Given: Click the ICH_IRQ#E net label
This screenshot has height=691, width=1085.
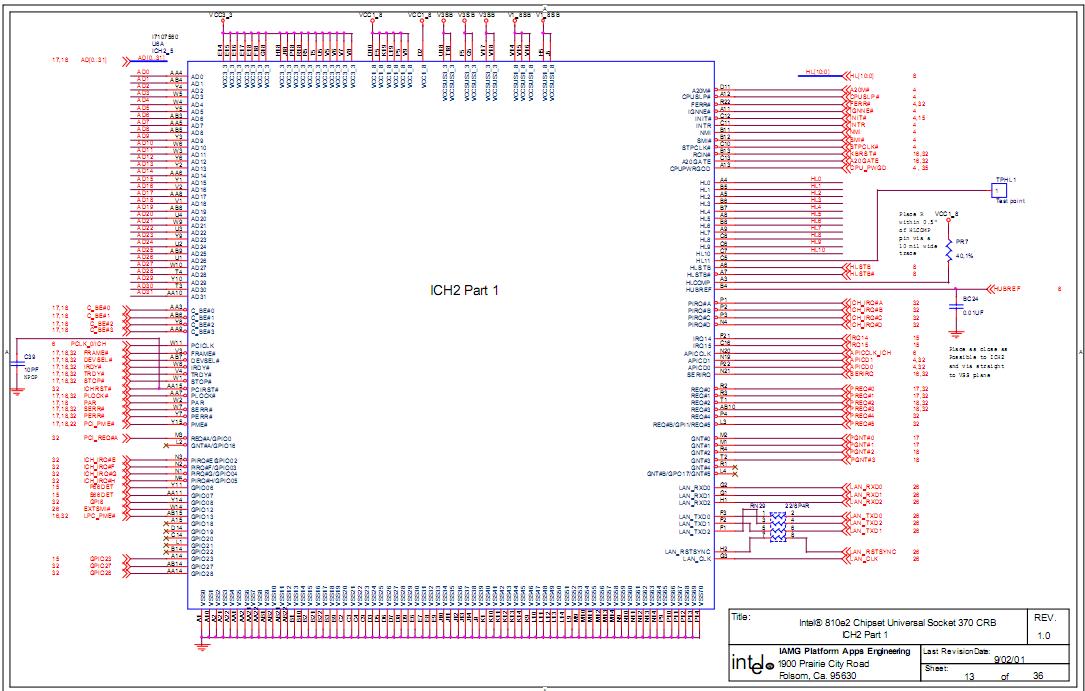Looking at the screenshot, I should [101, 459].
